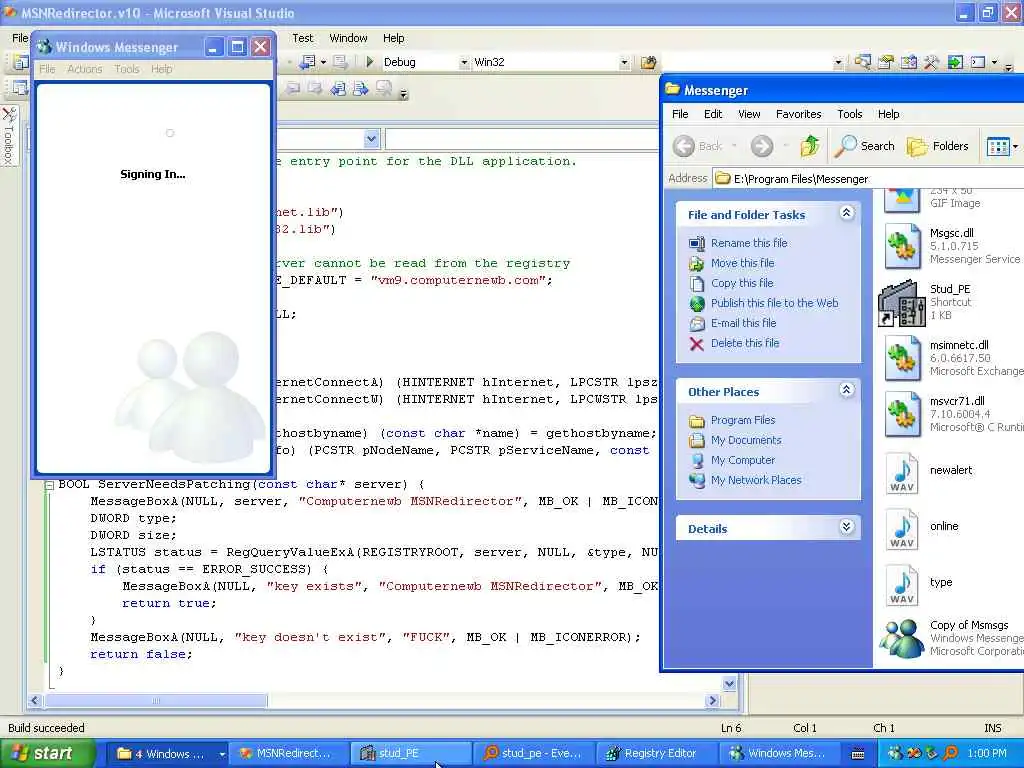Click the Back button in Explorer
Screen dimensions: 1024x768
[697, 146]
